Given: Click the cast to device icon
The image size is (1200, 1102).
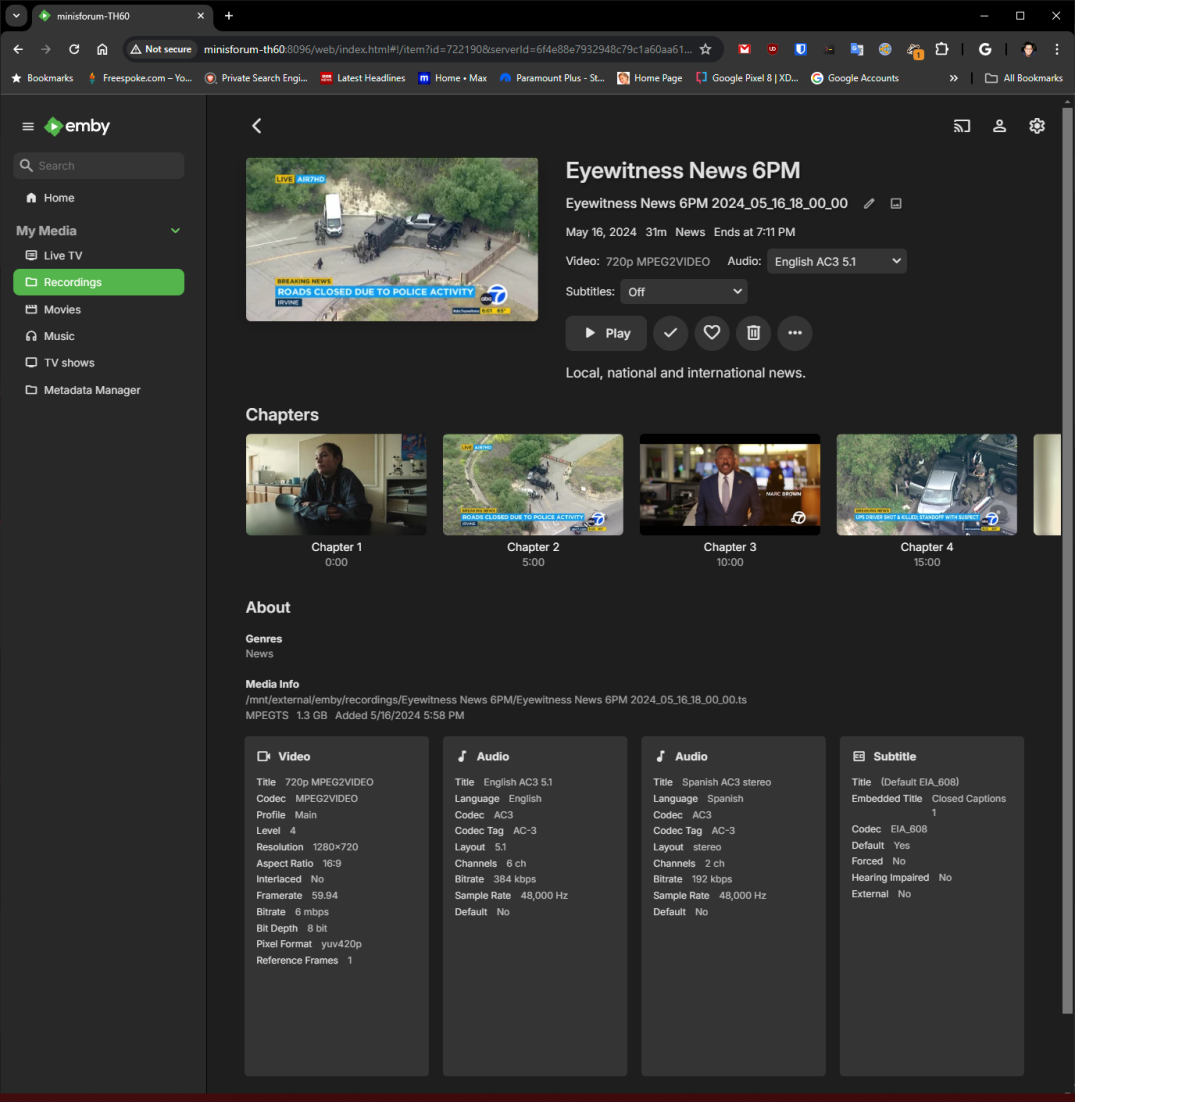Looking at the screenshot, I should point(961,126).
